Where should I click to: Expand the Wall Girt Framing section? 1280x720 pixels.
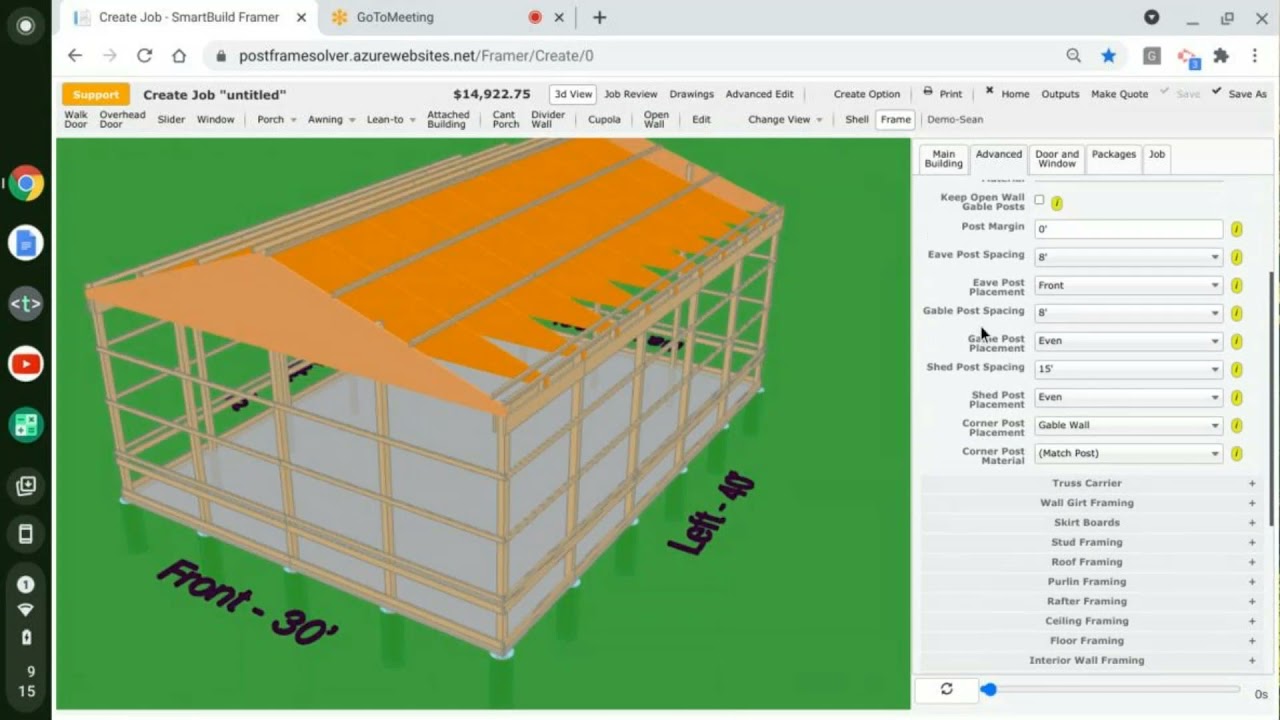click(x=1090, y=503)
